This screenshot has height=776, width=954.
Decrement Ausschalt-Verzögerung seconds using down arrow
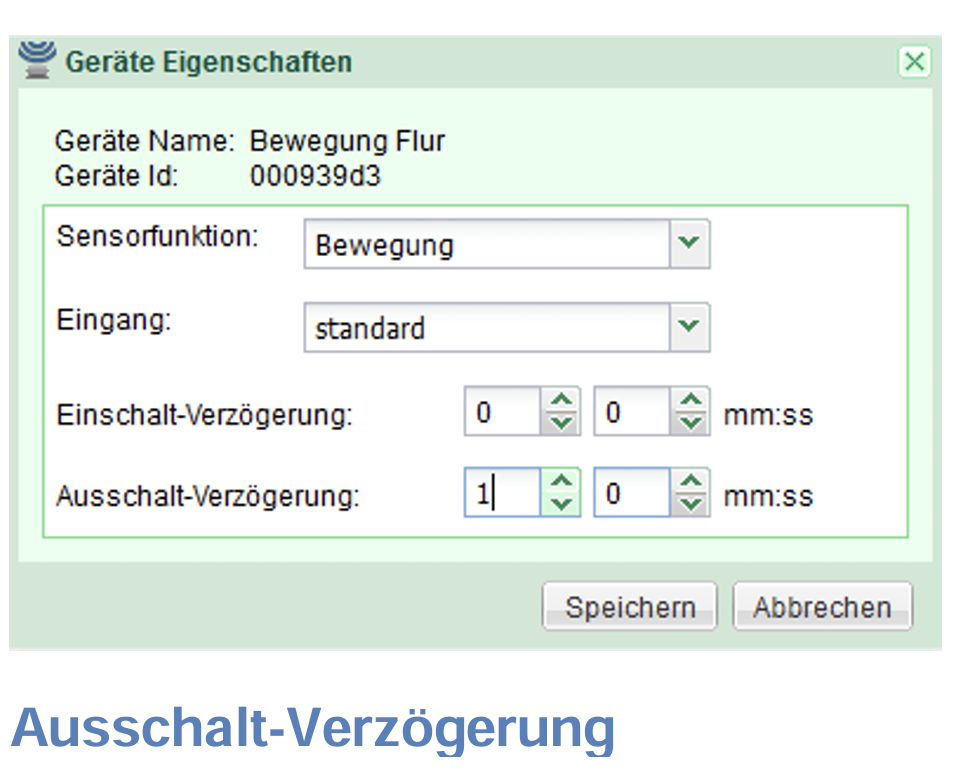tap(690, 505)
